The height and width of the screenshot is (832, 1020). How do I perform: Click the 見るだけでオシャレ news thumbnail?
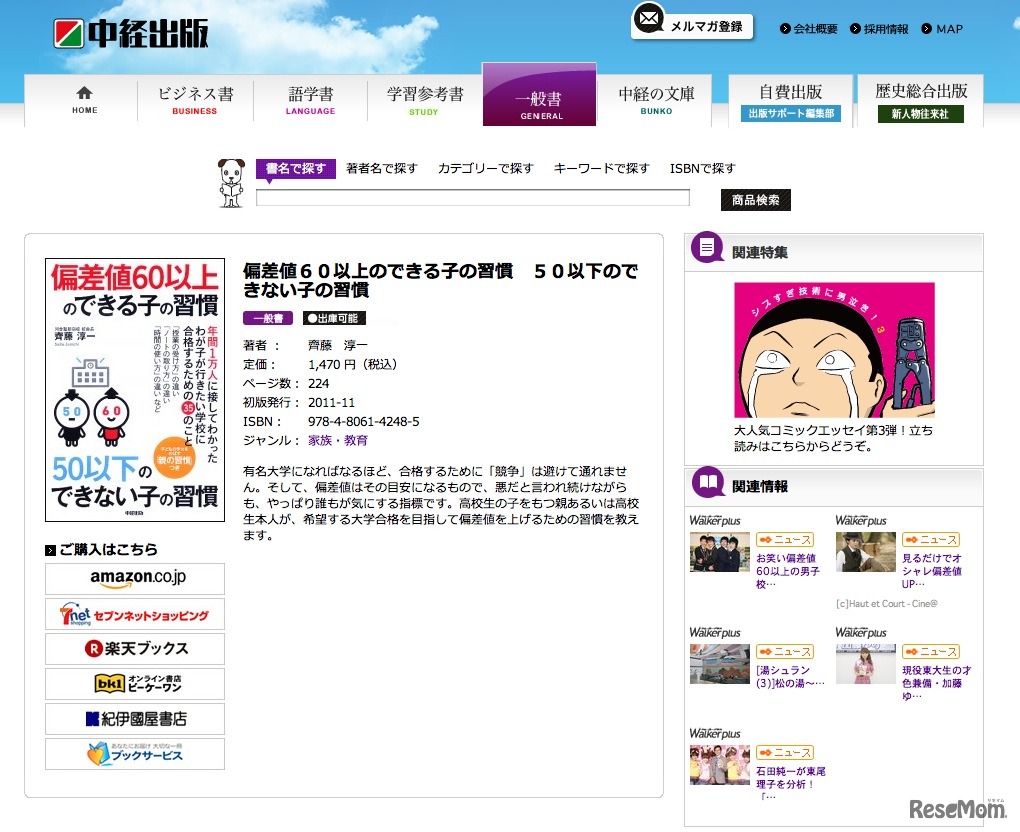pos(865,552)
